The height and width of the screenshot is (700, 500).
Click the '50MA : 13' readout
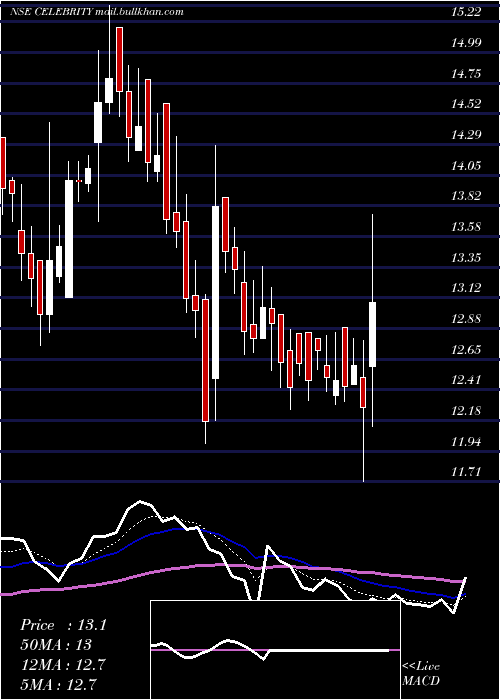click(x=56, y=645)
